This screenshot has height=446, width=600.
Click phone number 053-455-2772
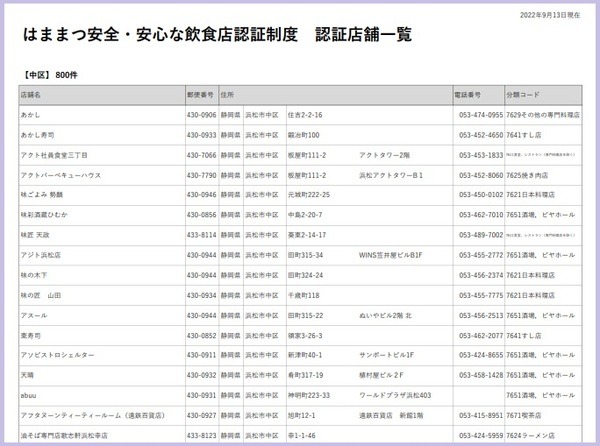pyautogui.click(x=481, y=255)
